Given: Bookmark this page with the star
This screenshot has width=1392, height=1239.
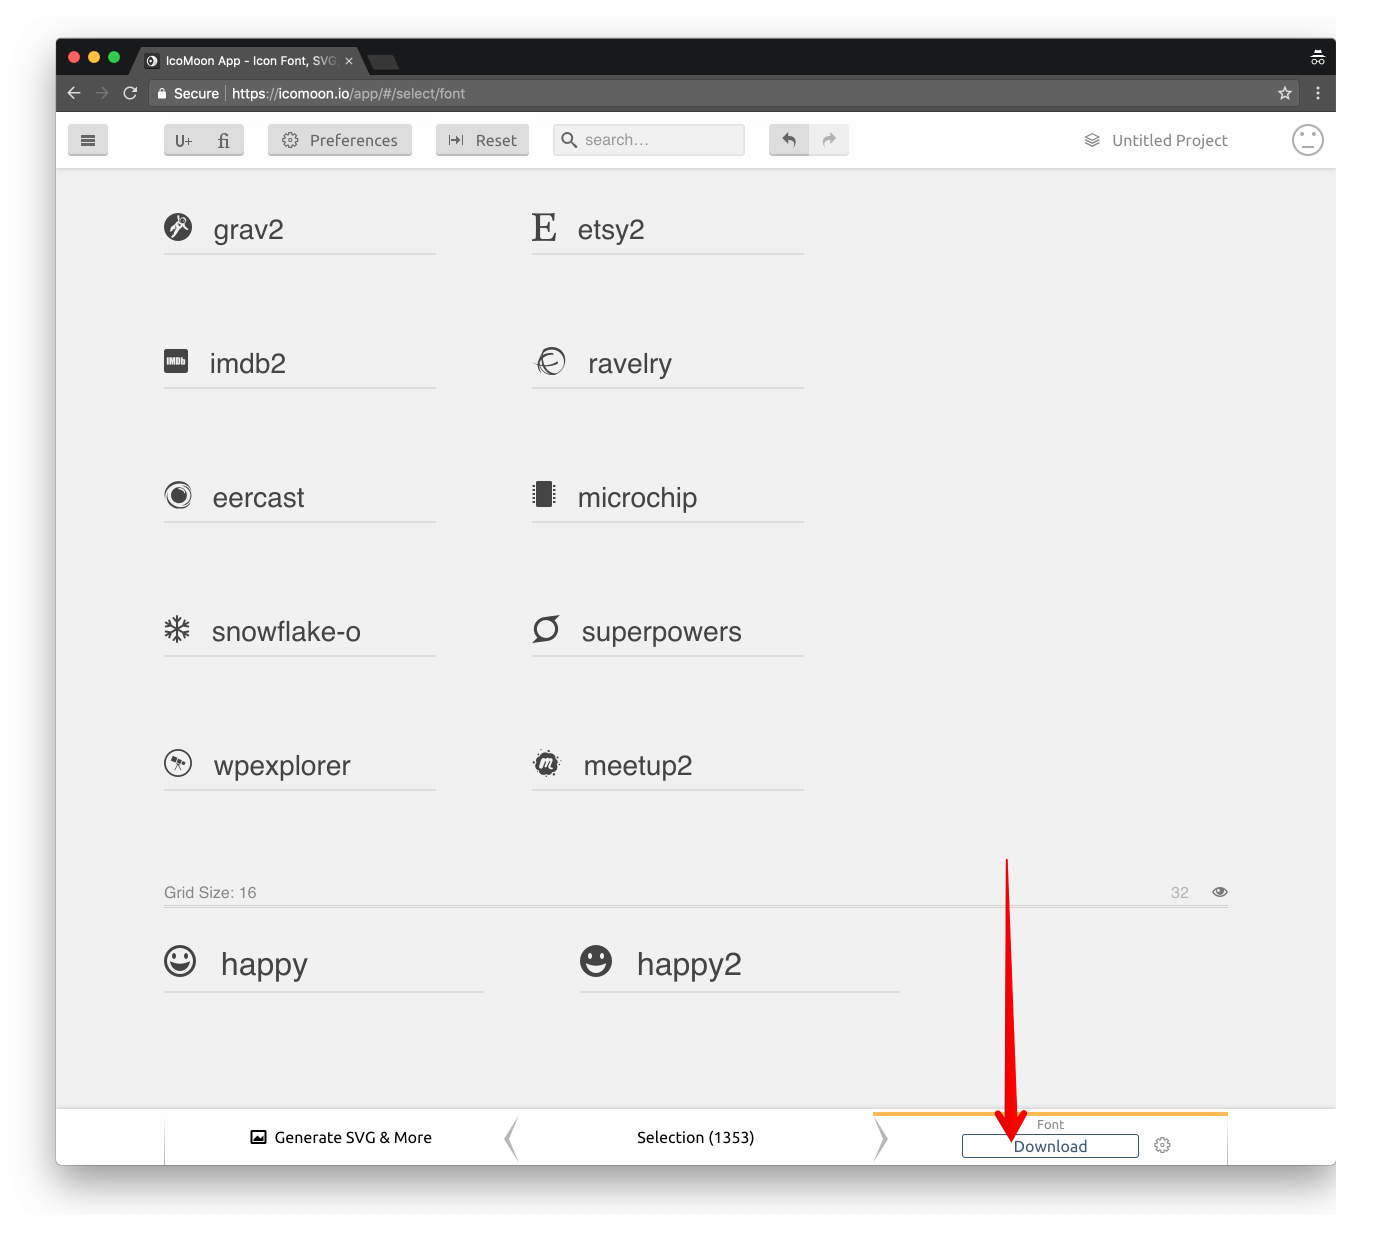Looking at the screenshot, I should click(x=1285, y=93).
